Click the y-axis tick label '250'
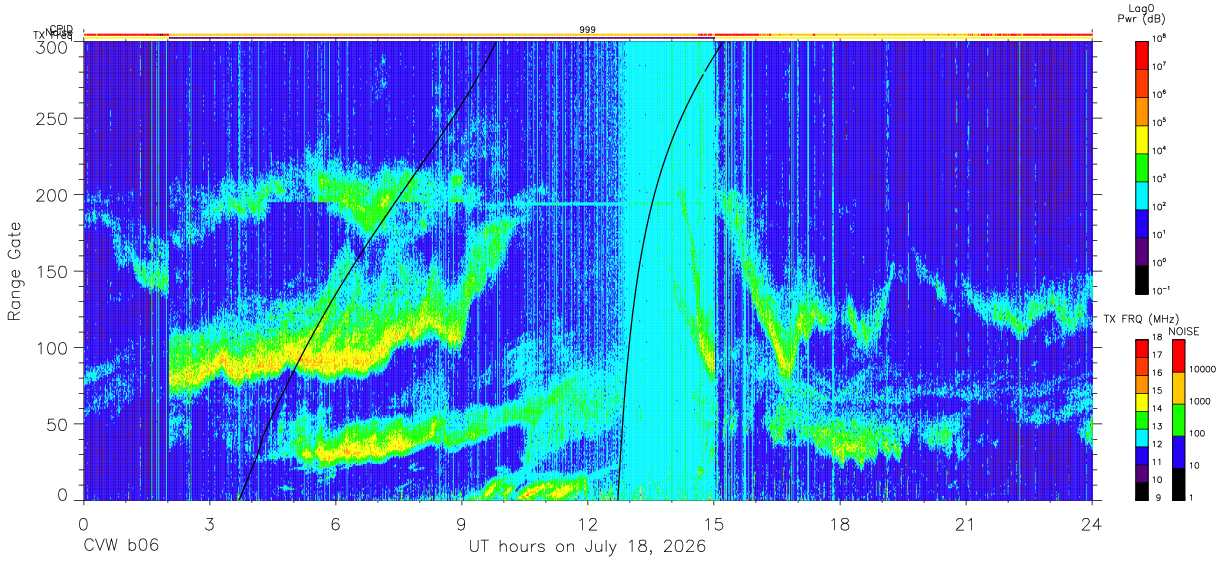Image resolution: width=1228 pixels, height=567 pixels. 53,119
